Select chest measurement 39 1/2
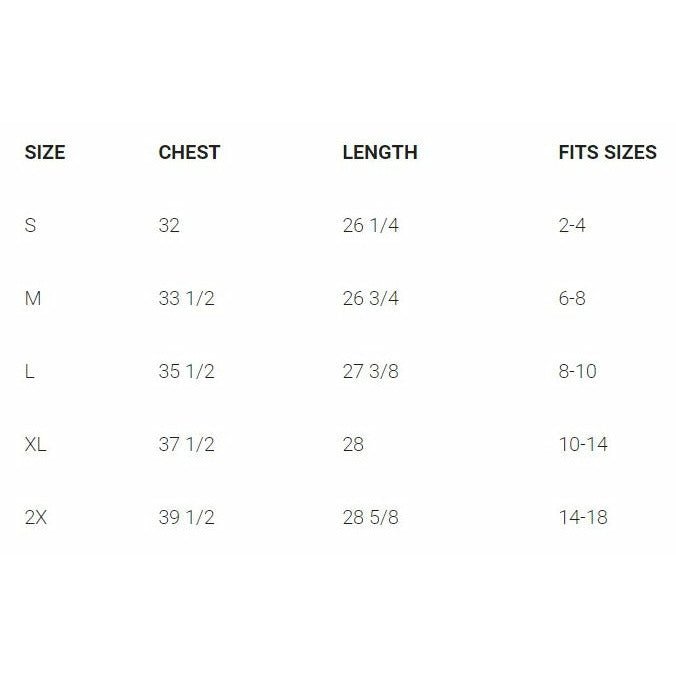676x676 pixels. (x=186, y=518)
